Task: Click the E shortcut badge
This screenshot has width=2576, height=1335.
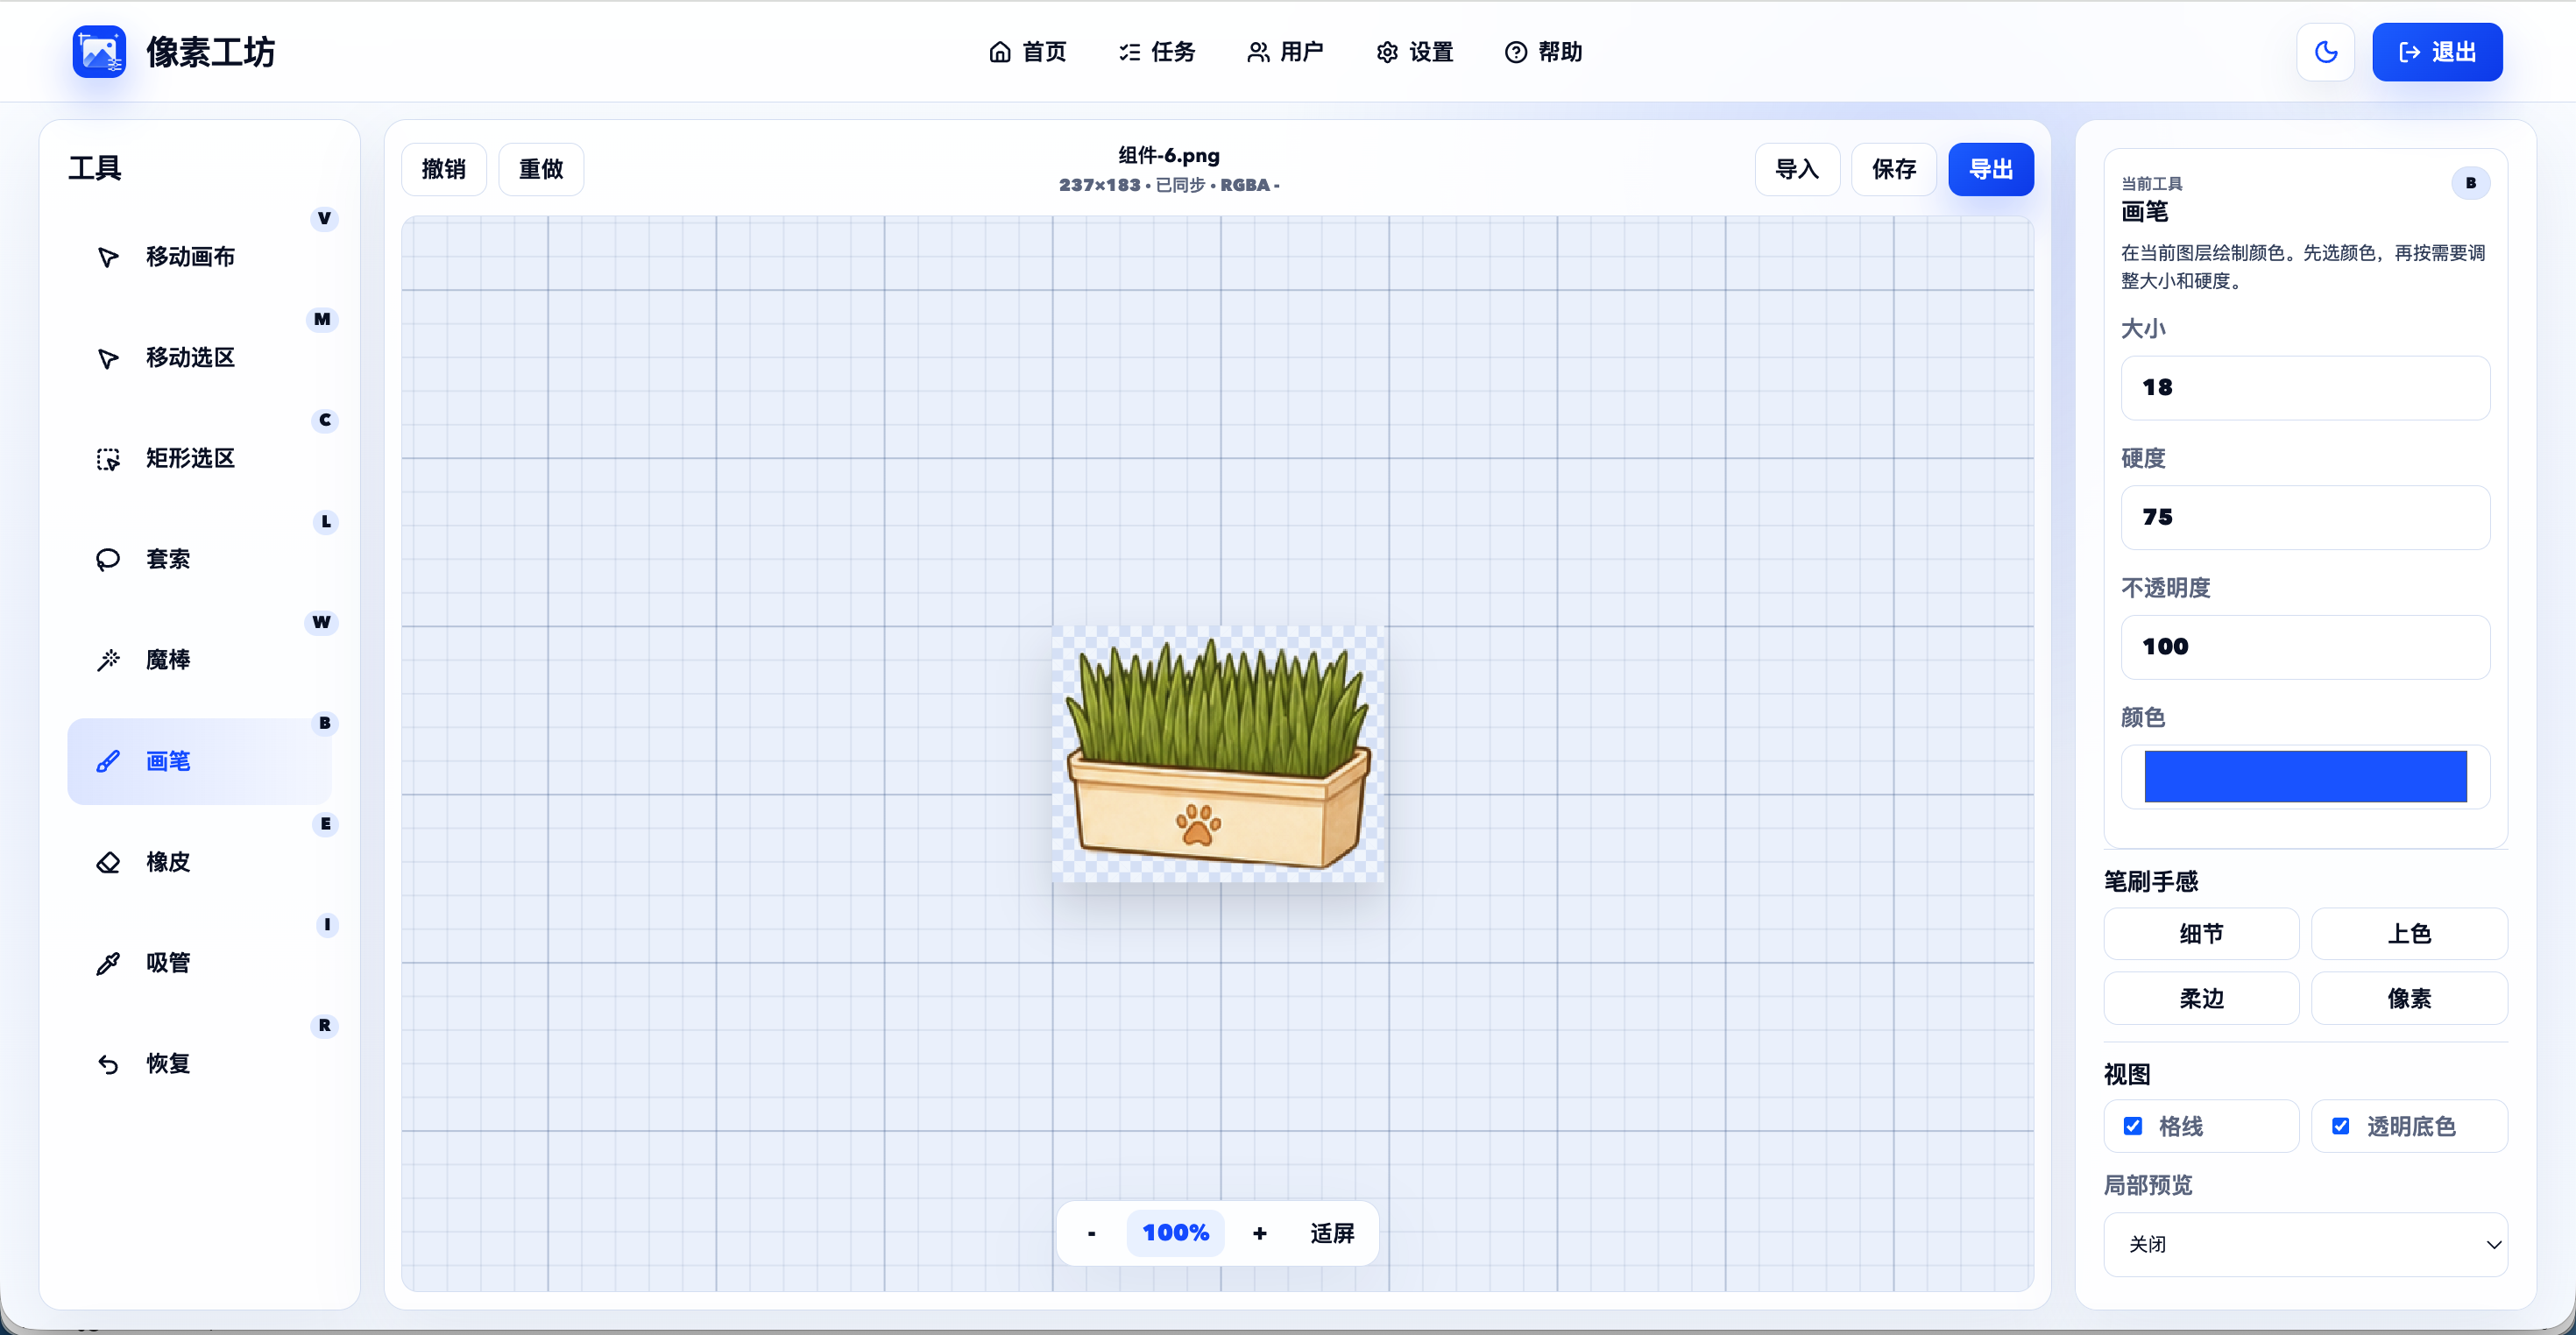Action: [x=326, y=824]
